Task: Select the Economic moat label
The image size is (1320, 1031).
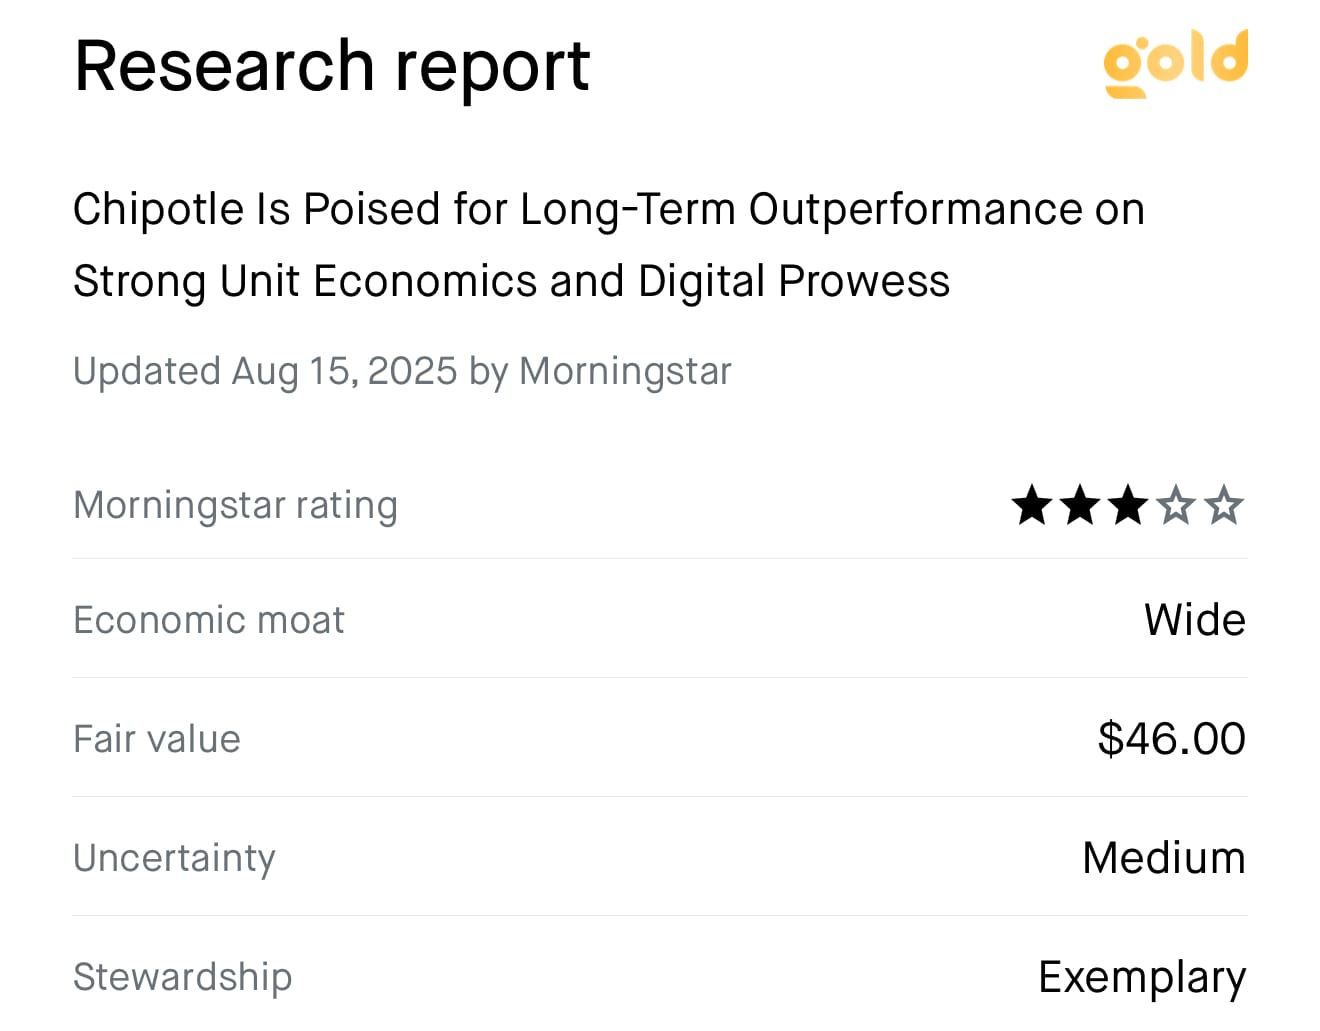Action: [209, 620]
